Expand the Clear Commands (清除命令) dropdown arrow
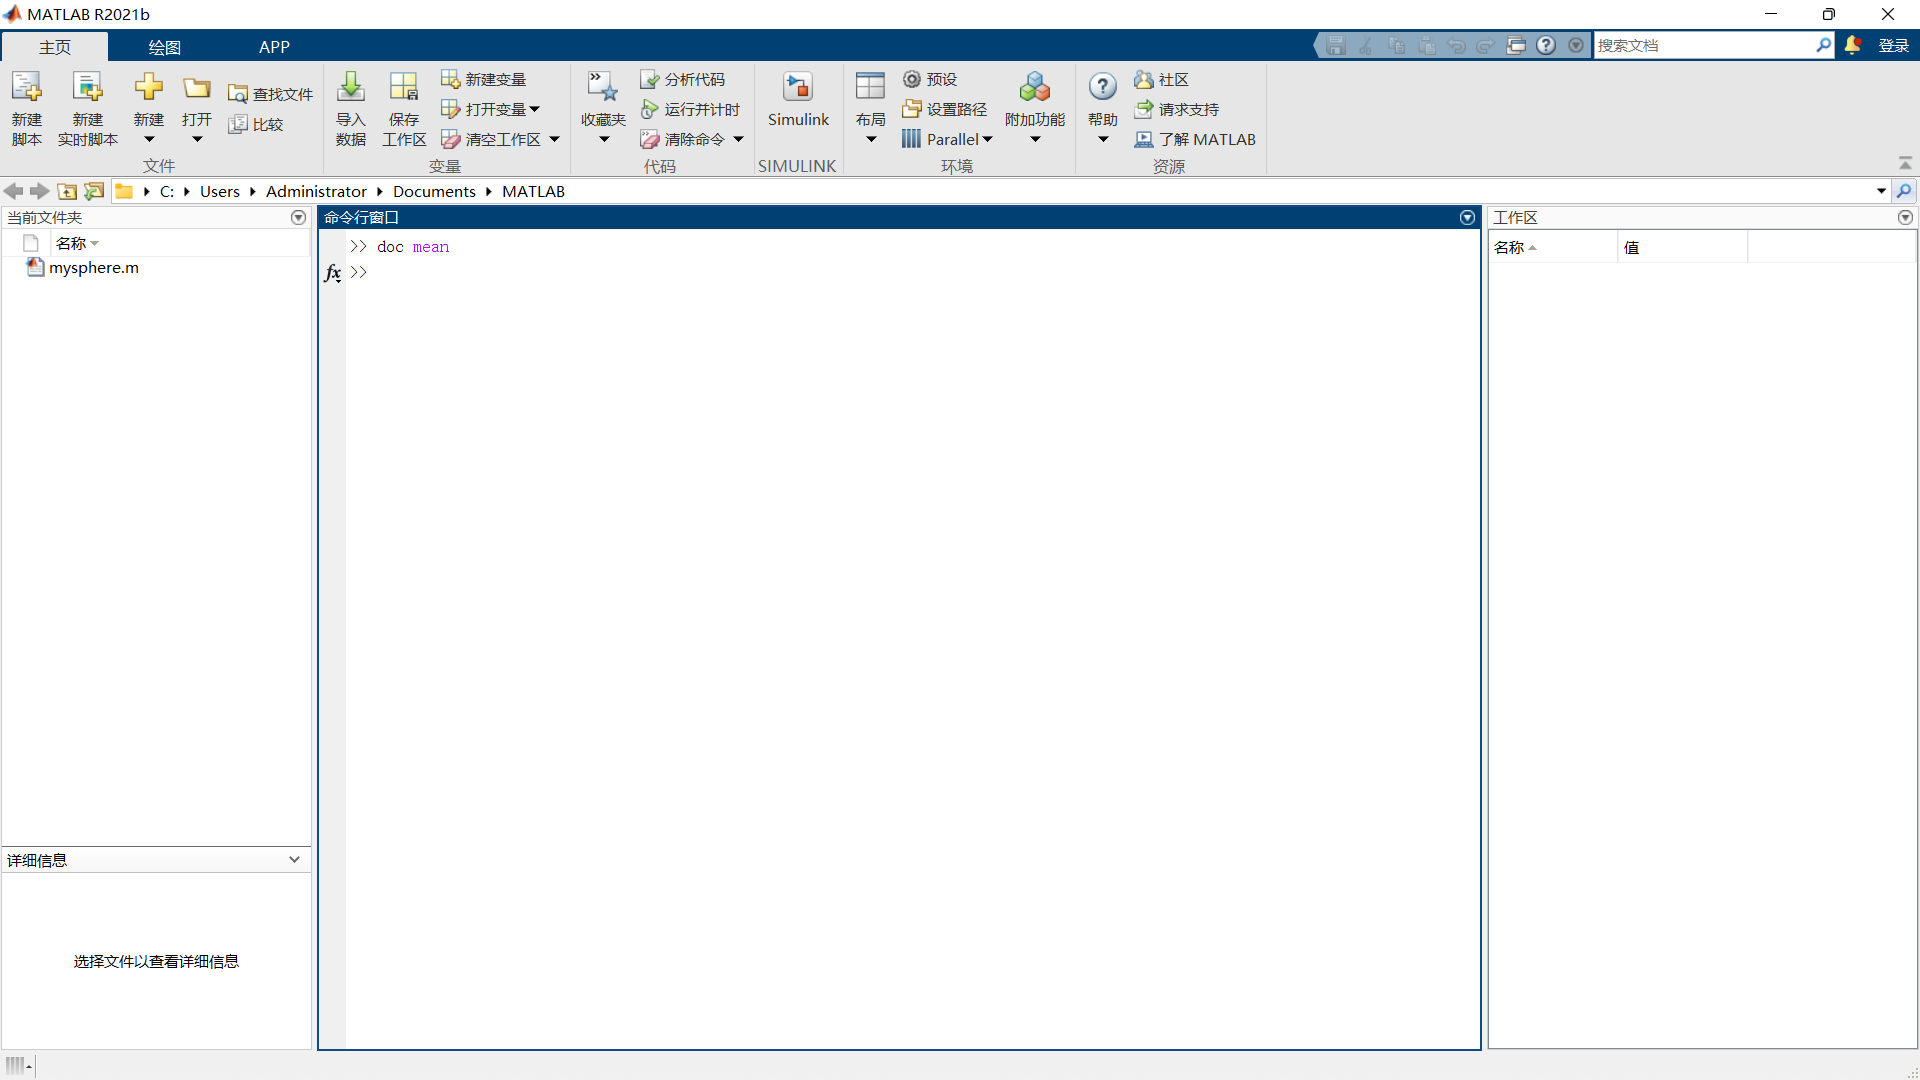The width and height of the screenshot is (1920, 1080). click(739, 139)
